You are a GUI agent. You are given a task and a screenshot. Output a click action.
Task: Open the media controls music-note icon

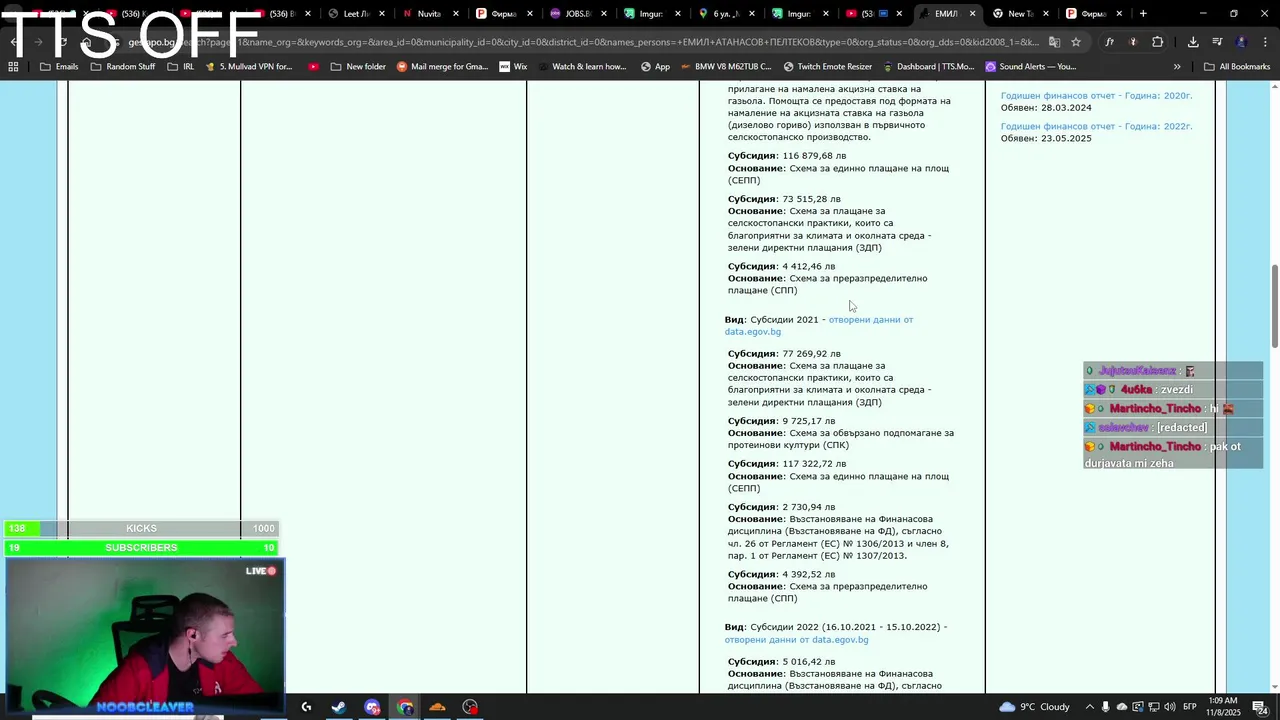(x=1217, y=42)
